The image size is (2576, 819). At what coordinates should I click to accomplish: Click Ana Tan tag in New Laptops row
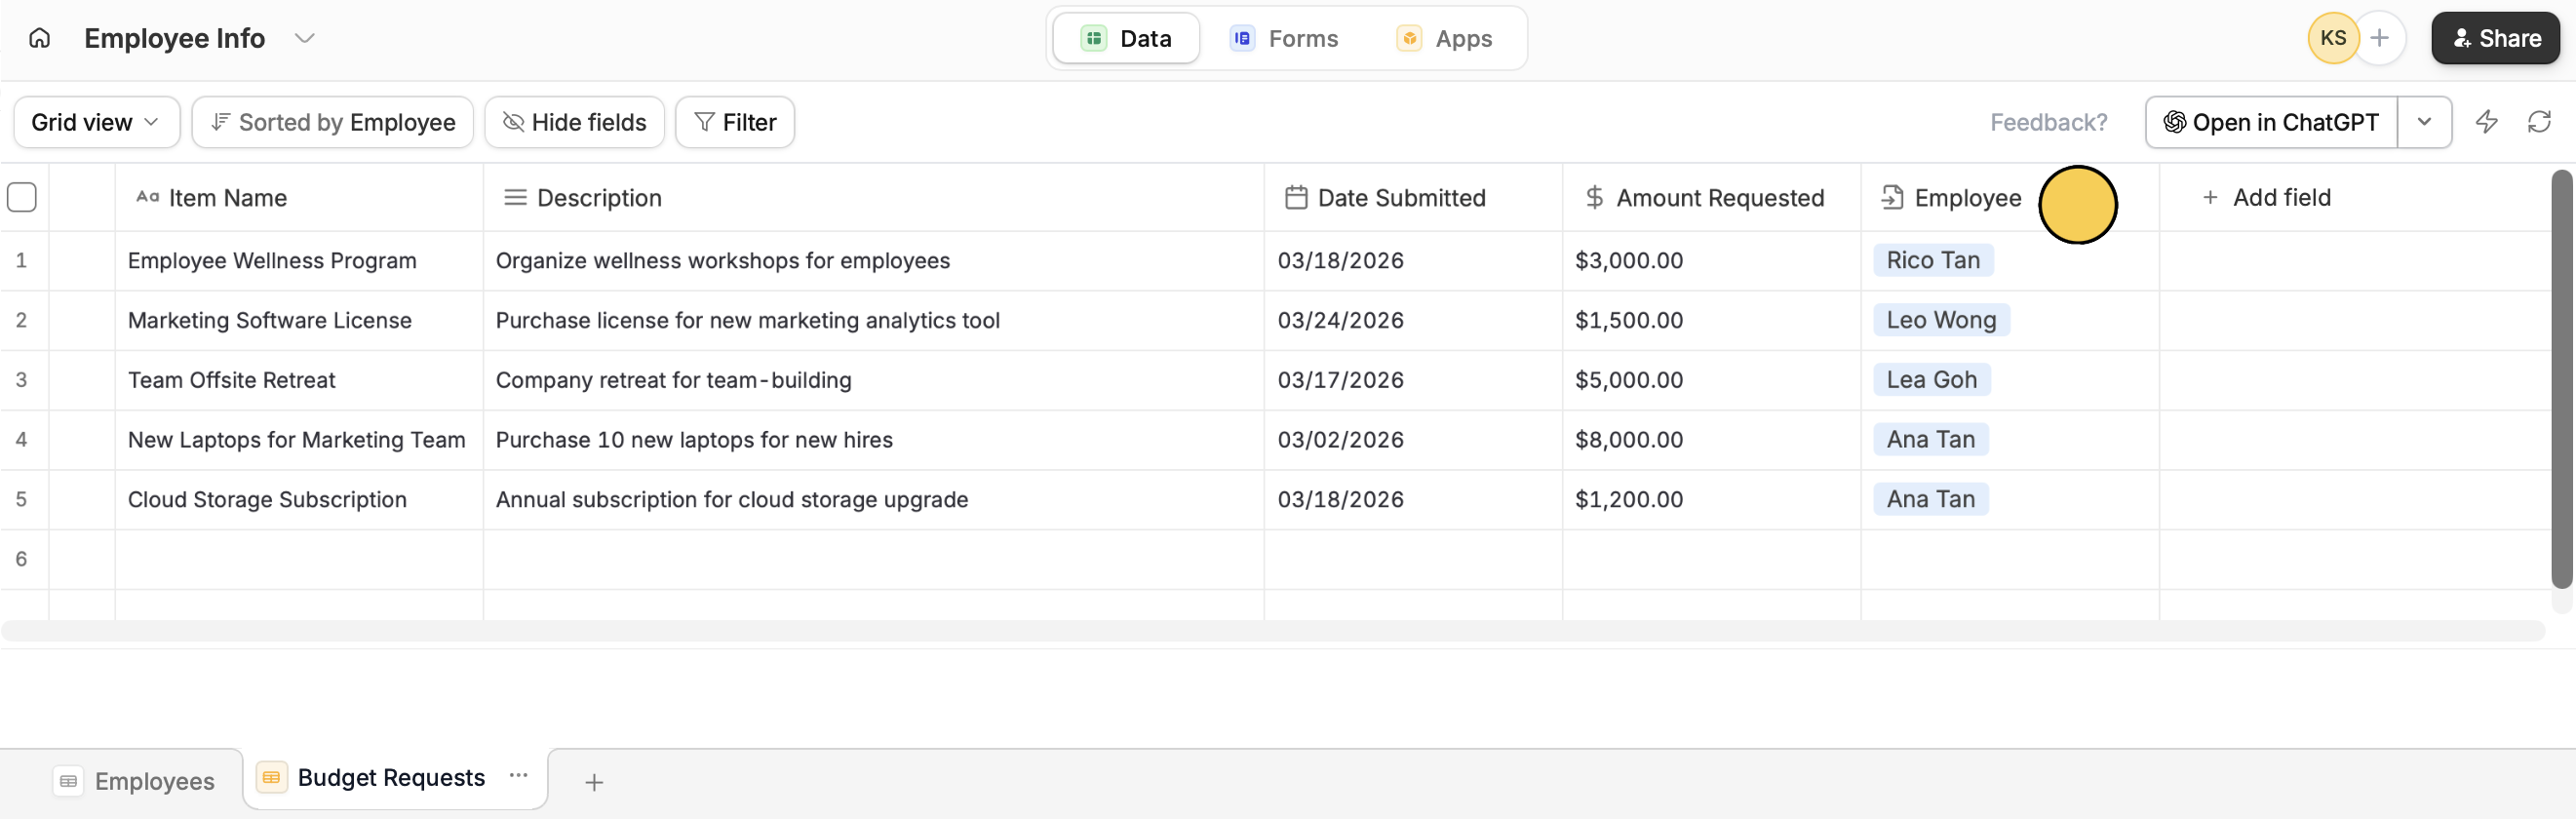point(1931,440)
